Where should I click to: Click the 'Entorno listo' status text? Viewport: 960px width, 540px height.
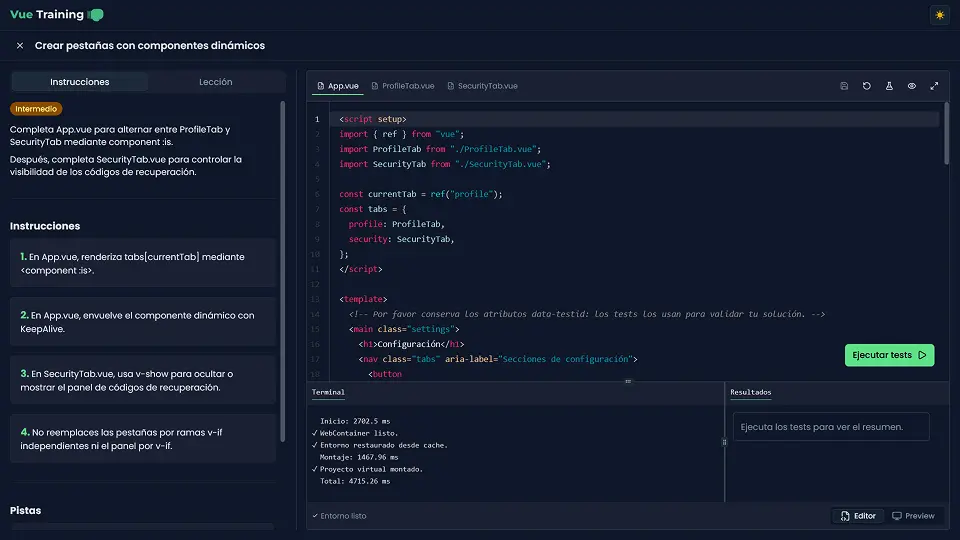(x=339, y=516)
